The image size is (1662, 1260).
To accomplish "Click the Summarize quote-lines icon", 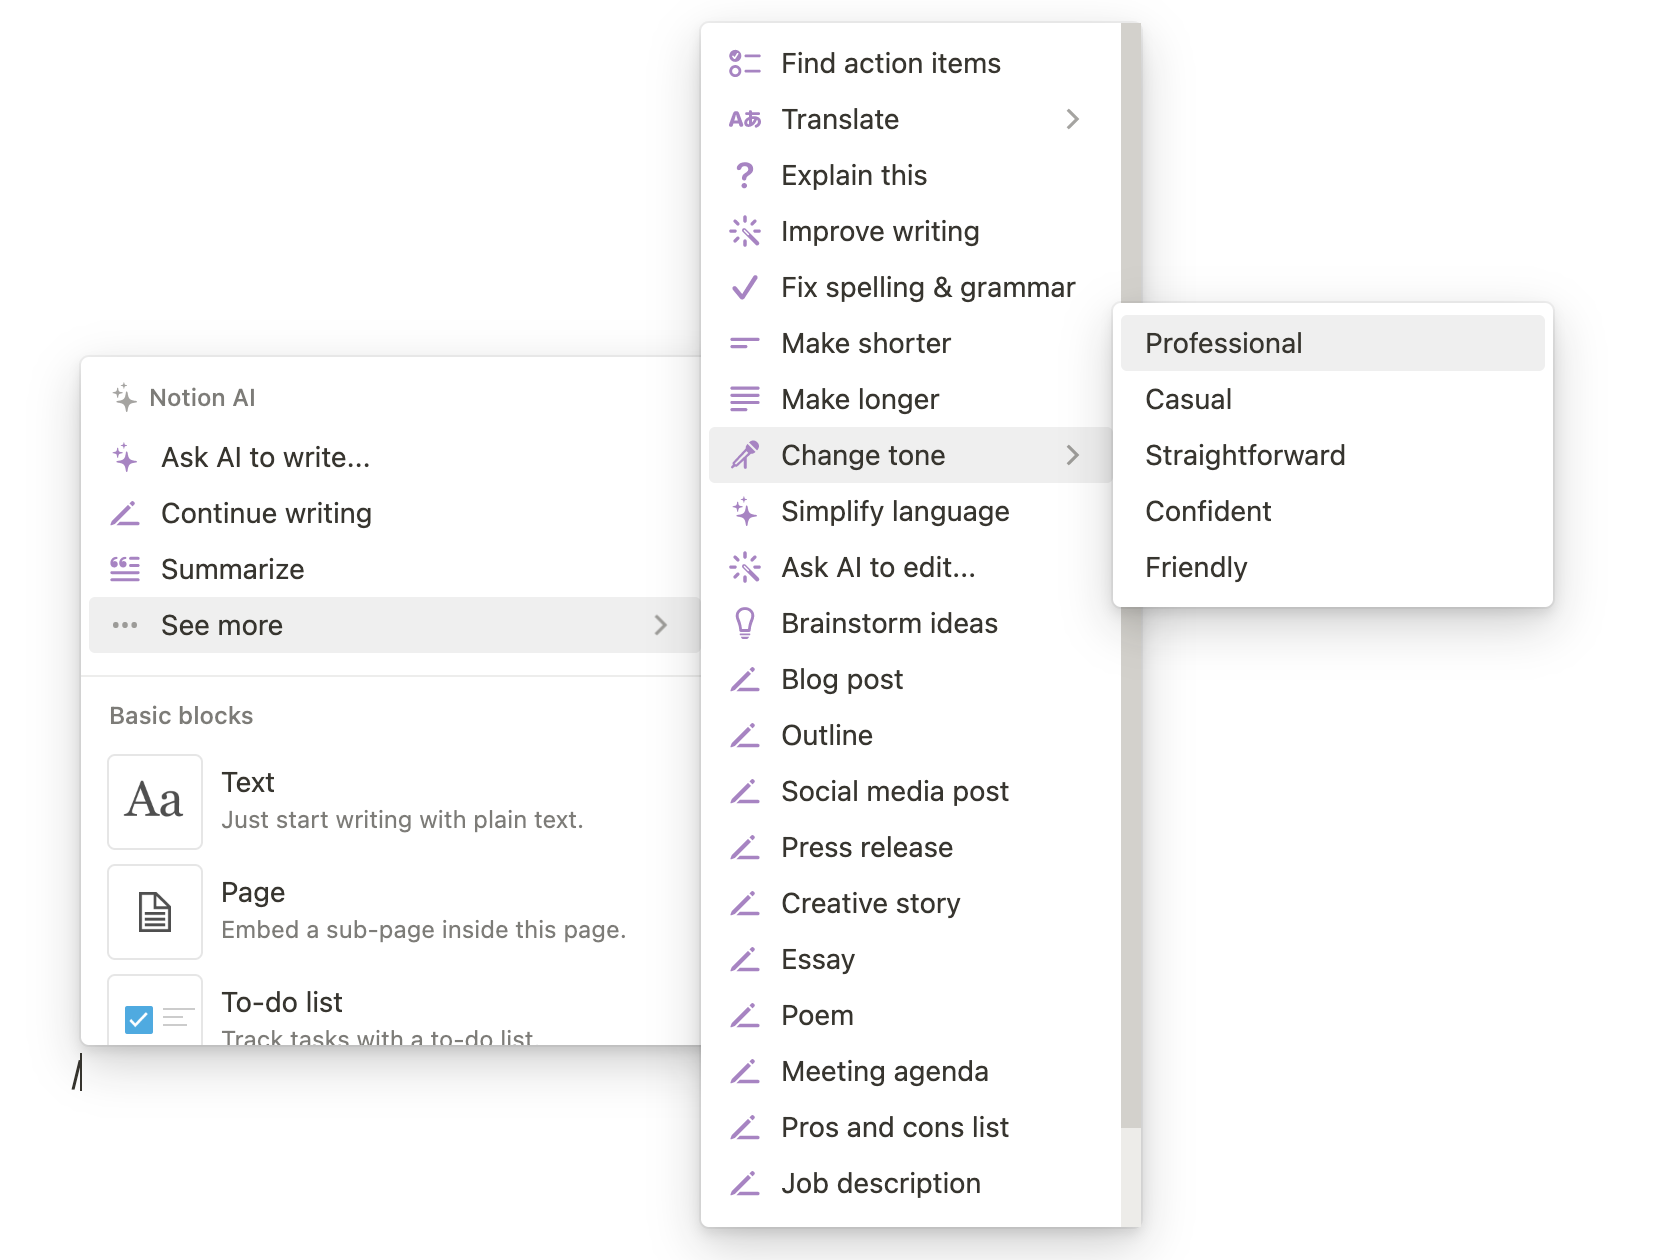I will coord(125,569).
